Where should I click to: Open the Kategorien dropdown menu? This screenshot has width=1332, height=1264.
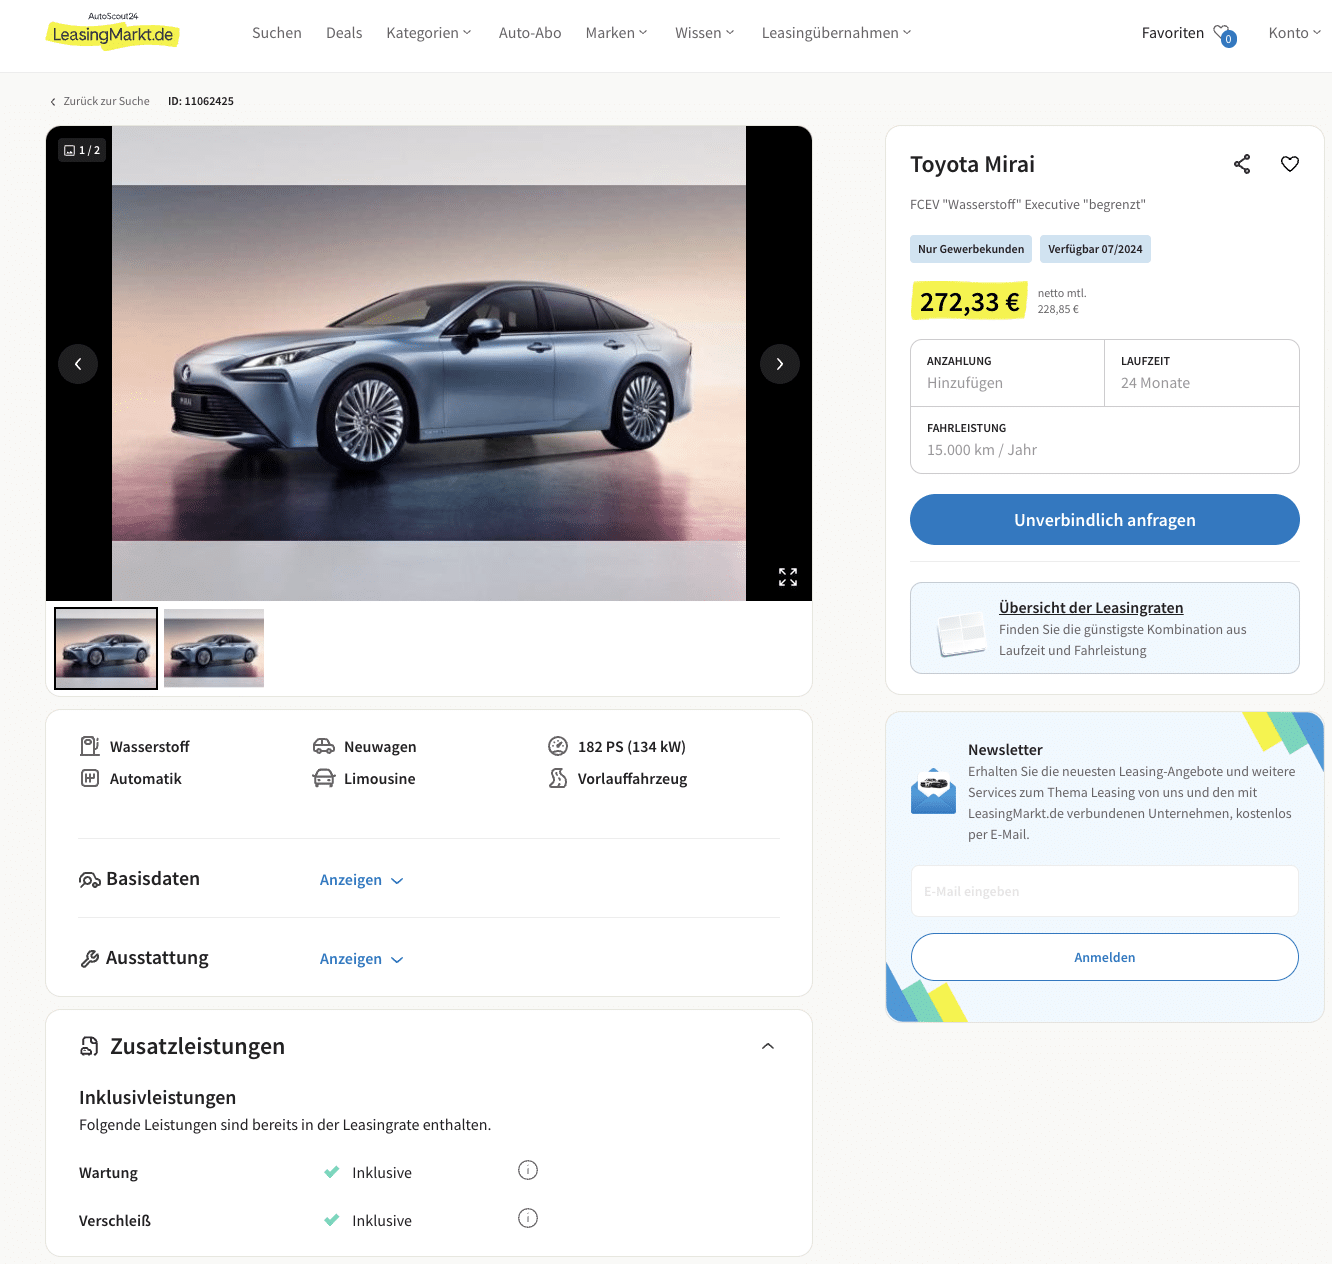tap(429, 33)
